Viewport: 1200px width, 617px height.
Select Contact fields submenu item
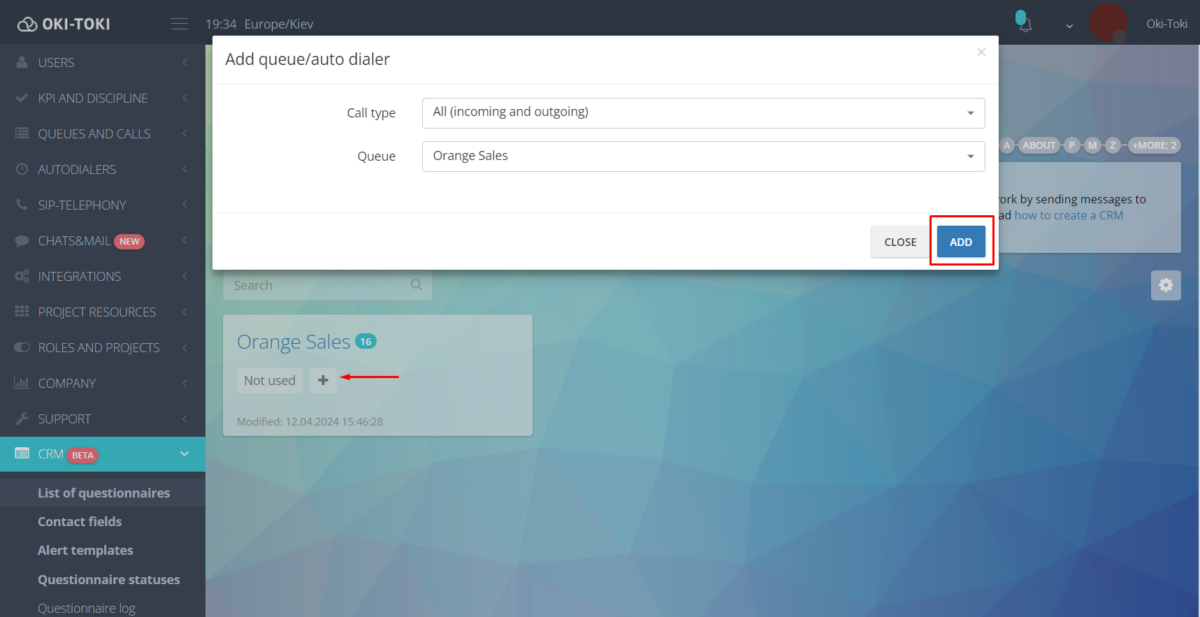[x=80, y=521]
